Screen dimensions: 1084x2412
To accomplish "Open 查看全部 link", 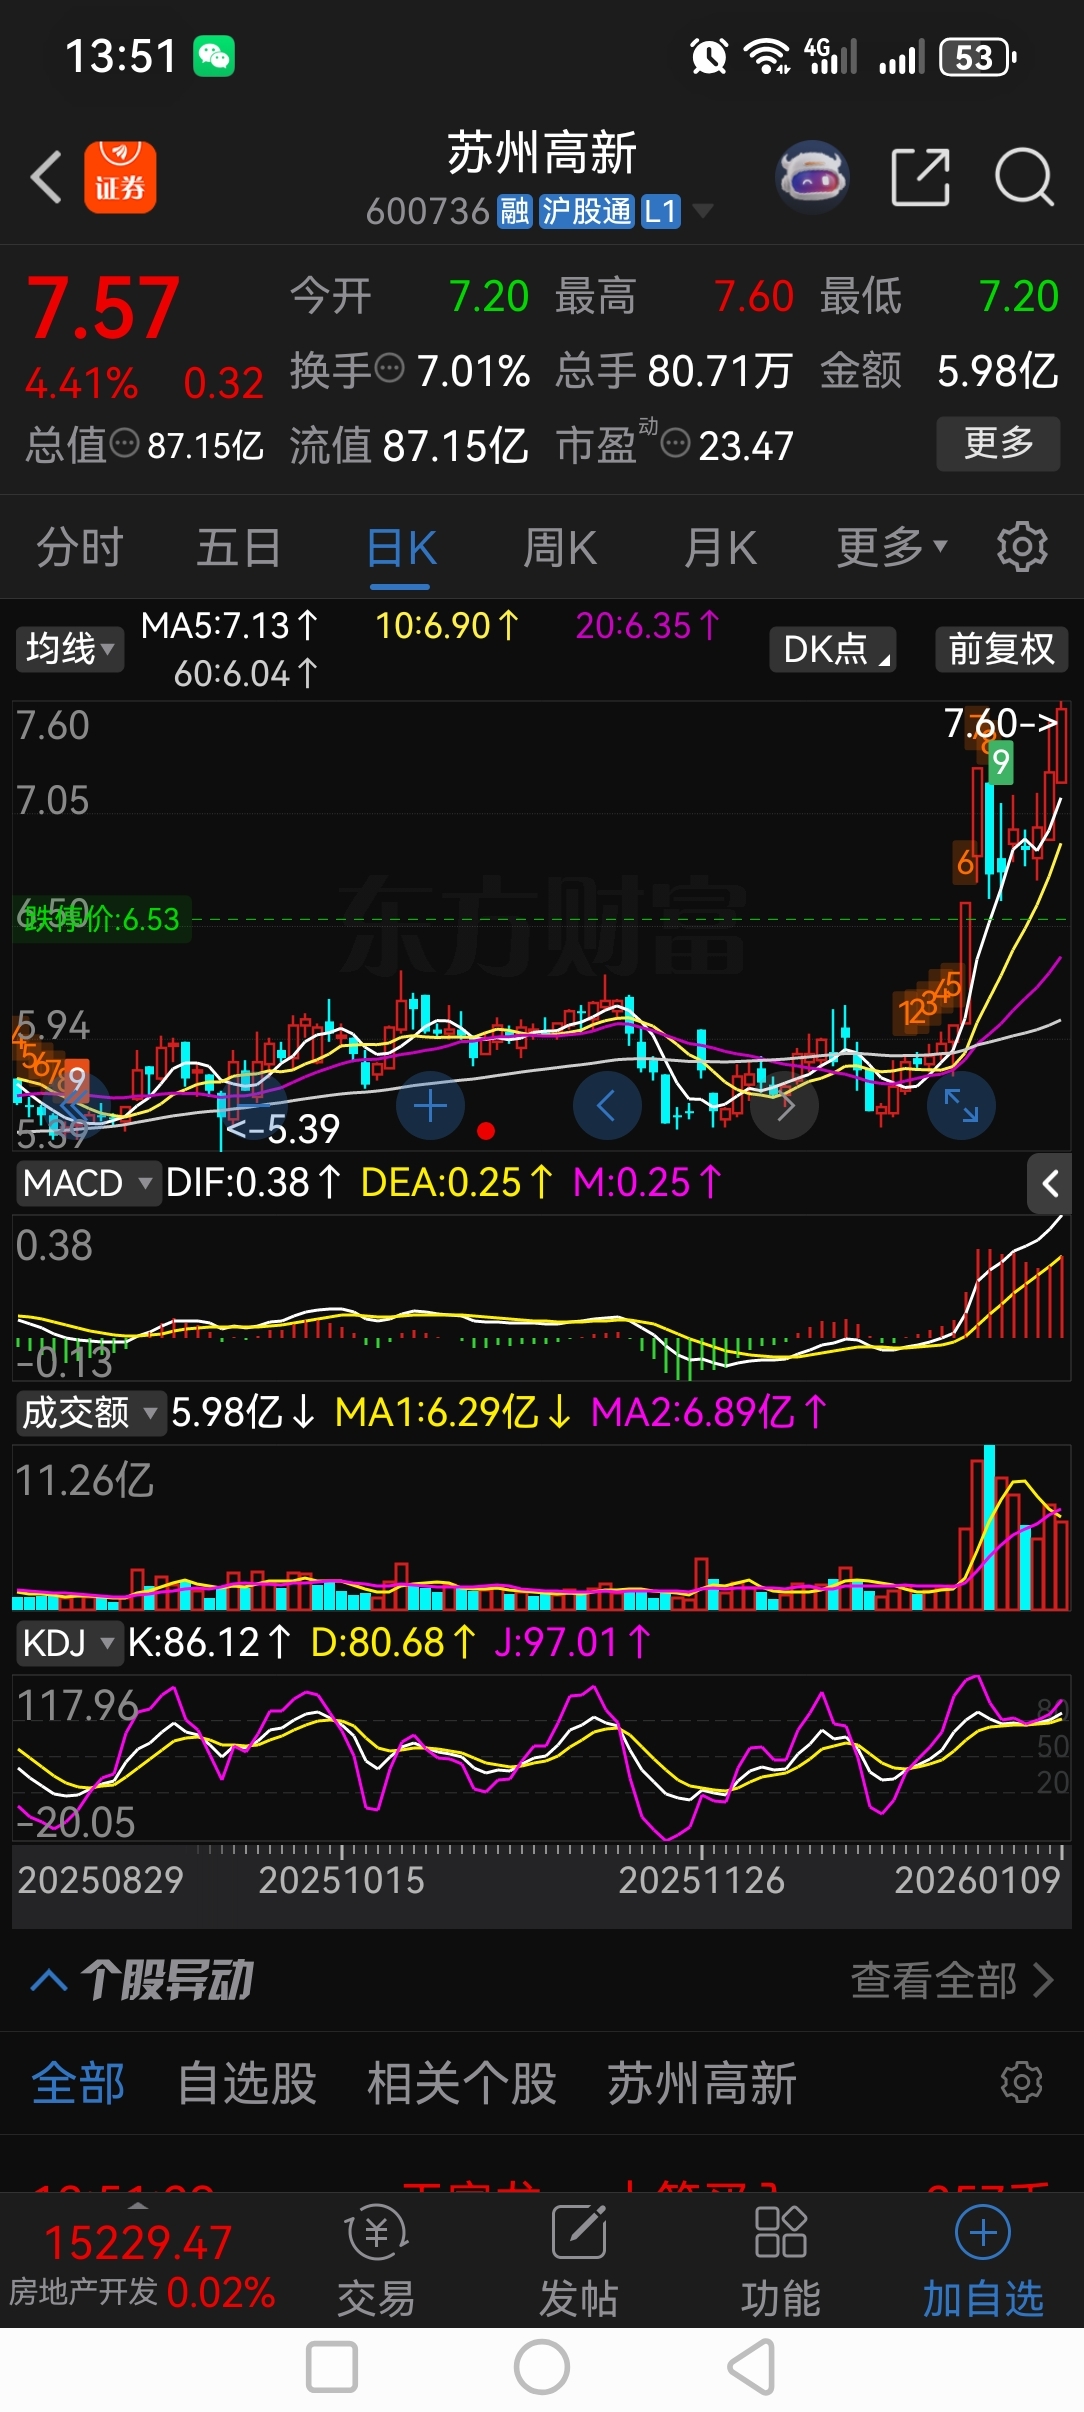I will coord(952,1980).
